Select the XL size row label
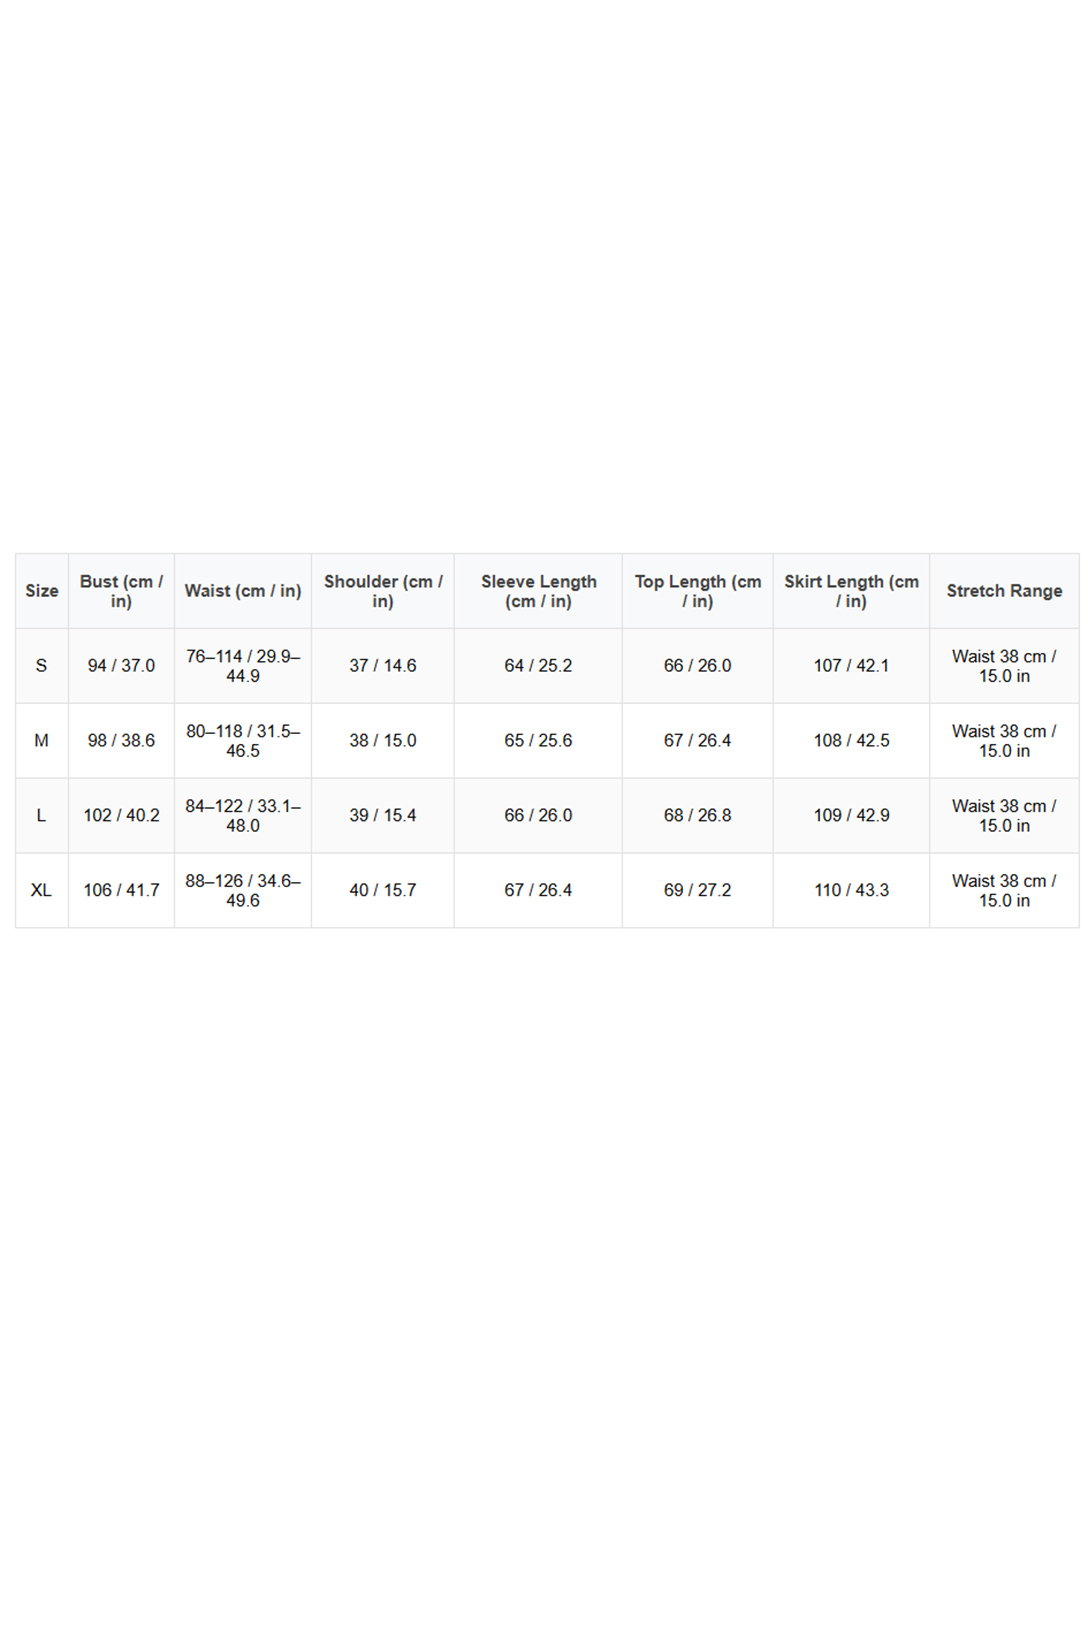1088x1632 pixels. [x=42, y=890]
